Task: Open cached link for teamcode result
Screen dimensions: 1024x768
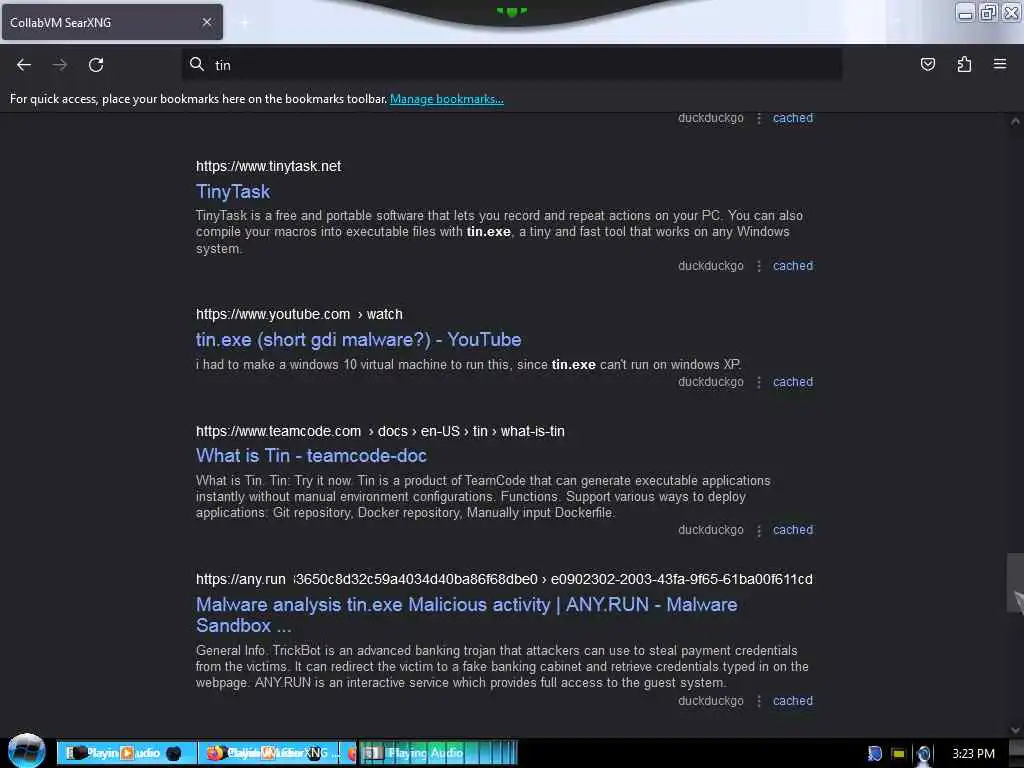Action: [x=793, y=530]
